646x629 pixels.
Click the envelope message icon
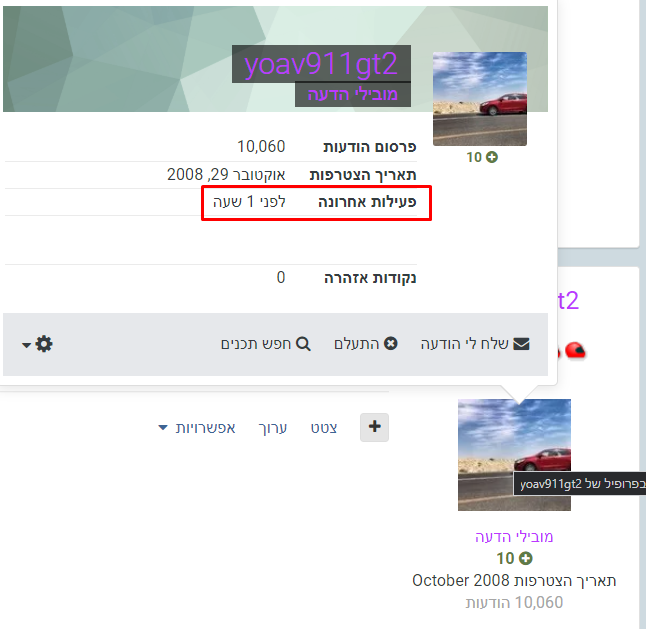click(521, 344)
